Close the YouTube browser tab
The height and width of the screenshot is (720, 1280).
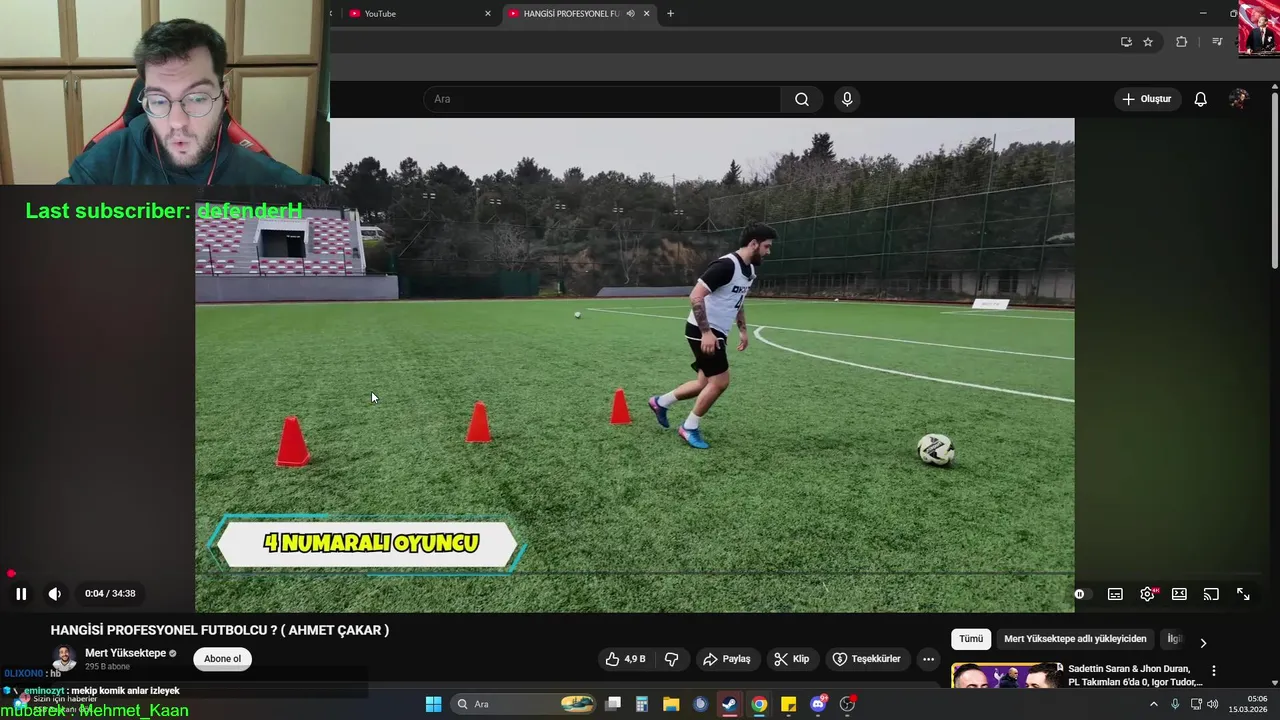tap(488, 13)
